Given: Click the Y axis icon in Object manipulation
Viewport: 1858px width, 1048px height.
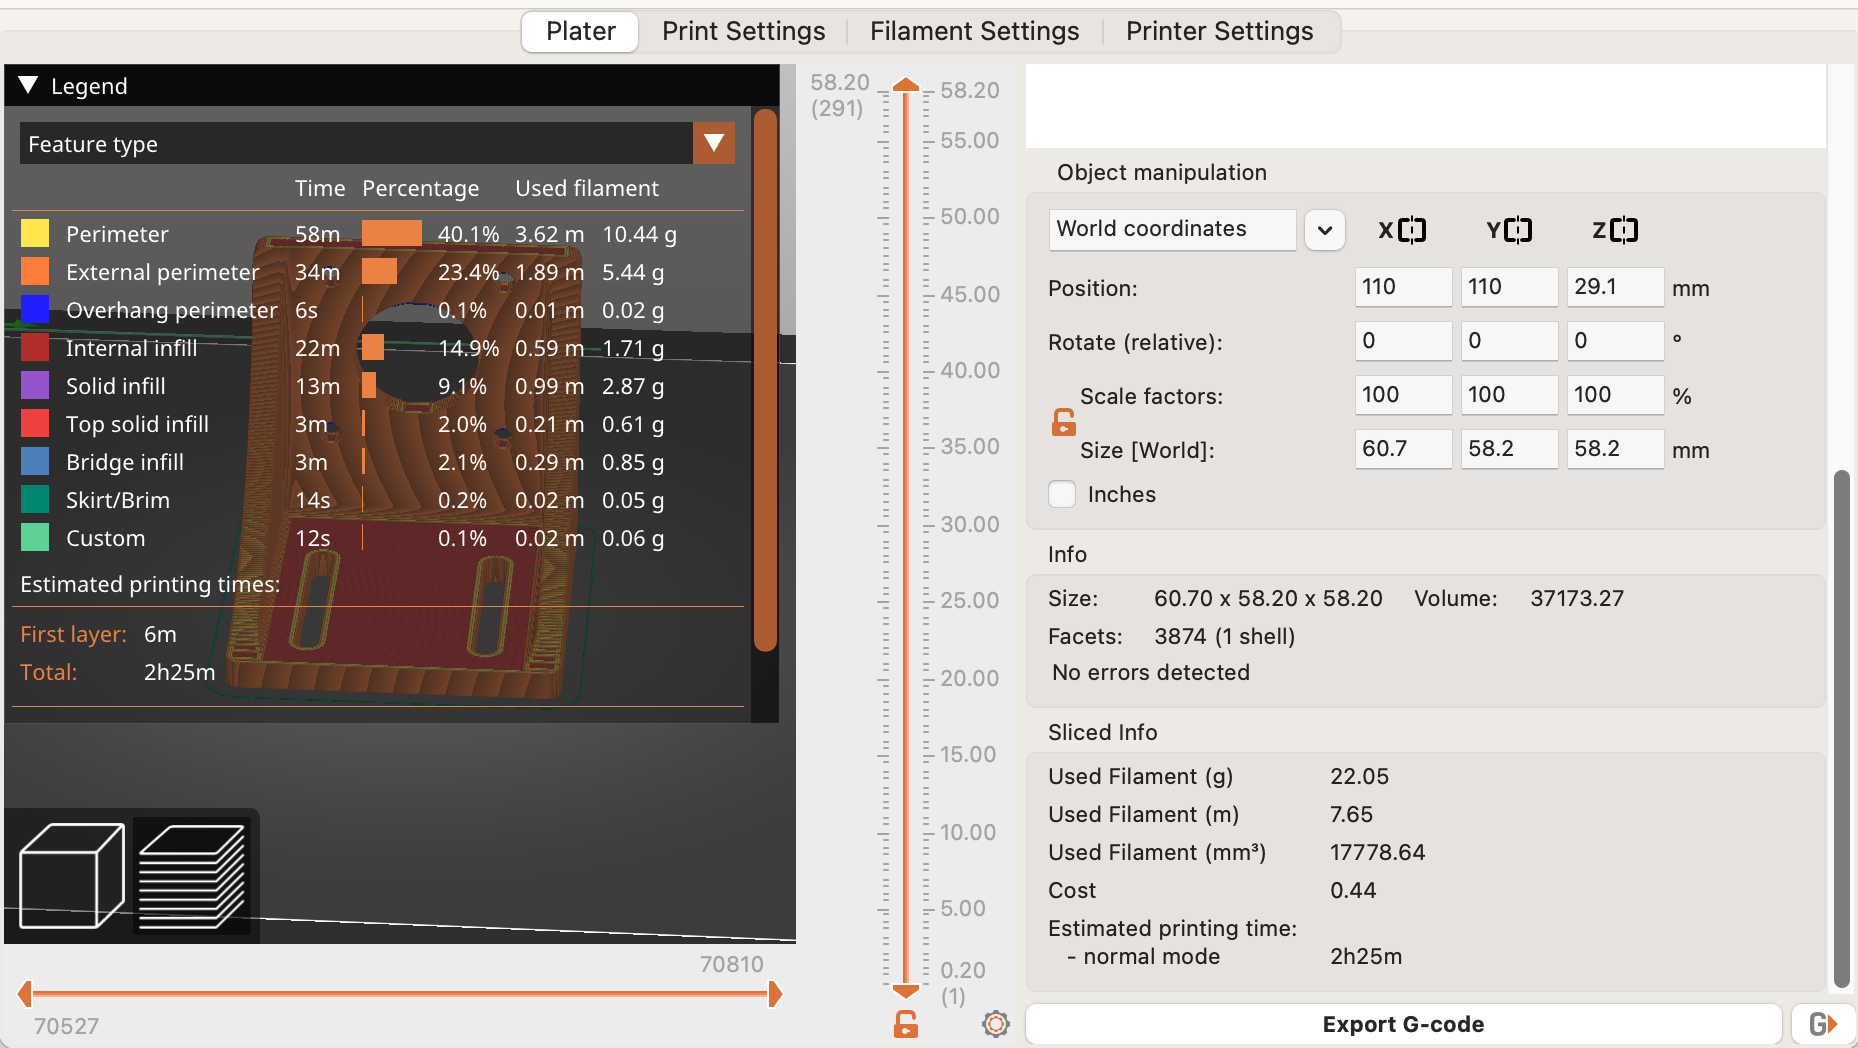Looking at the screenshot, I should (1517, 229).
